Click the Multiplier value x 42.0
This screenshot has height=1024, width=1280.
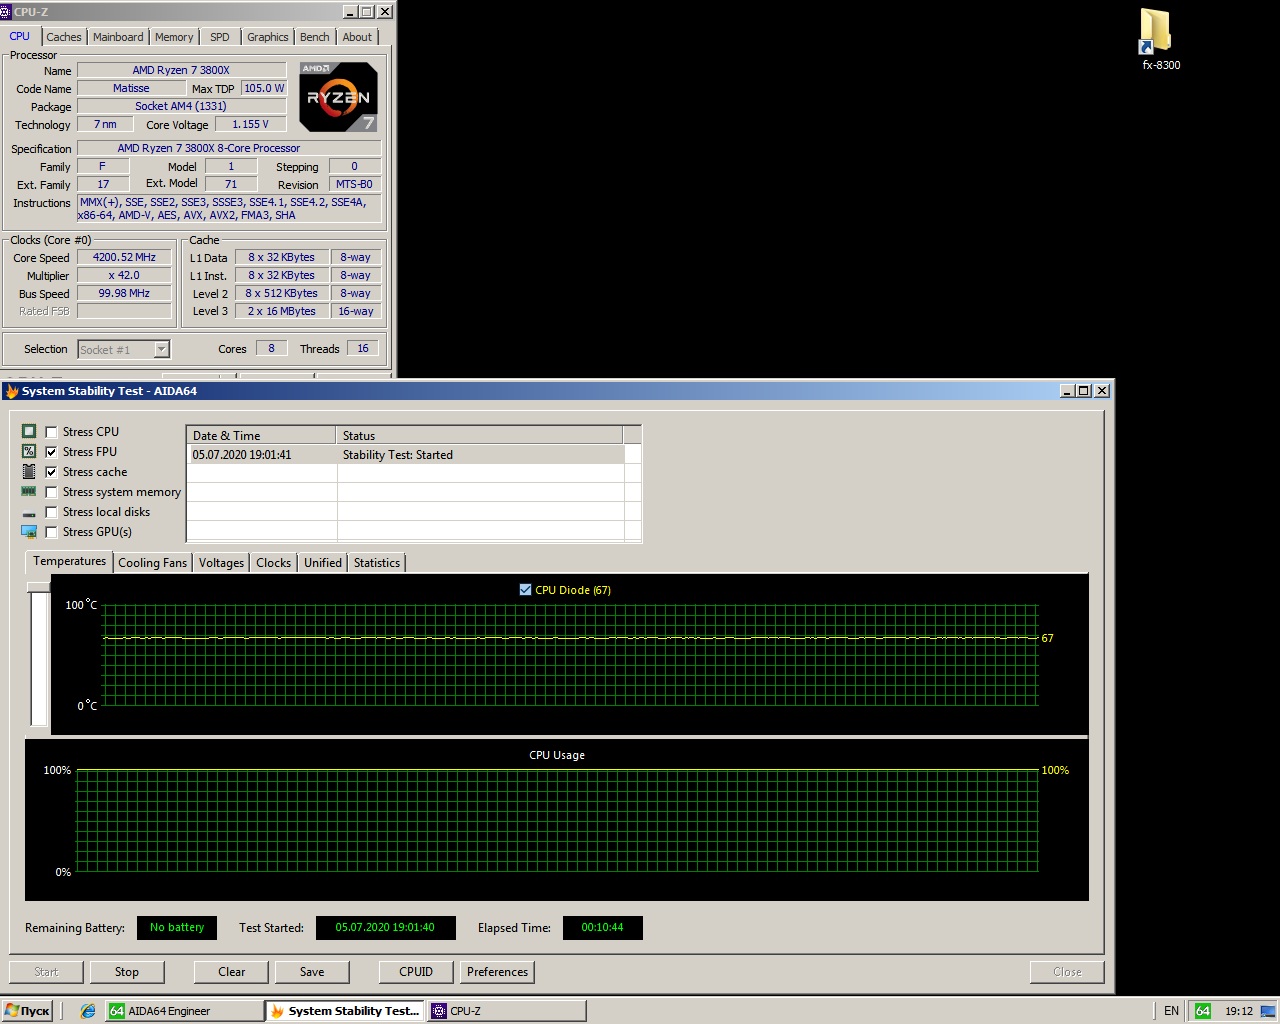[x=124, y=275]
